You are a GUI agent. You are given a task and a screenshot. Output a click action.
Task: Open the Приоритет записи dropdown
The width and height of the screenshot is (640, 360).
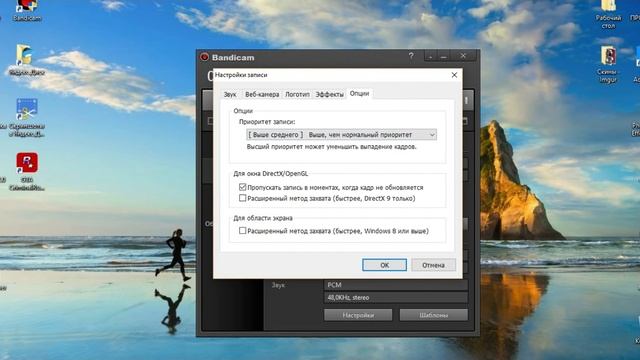[341, 135]
